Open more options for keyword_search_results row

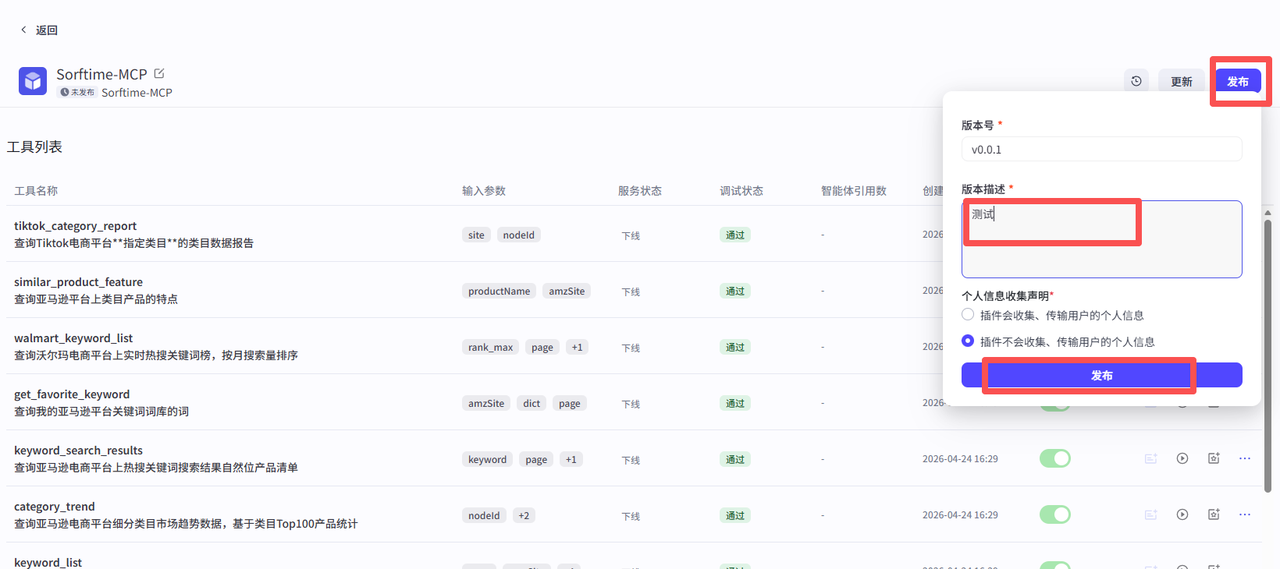click(1245, 458)
